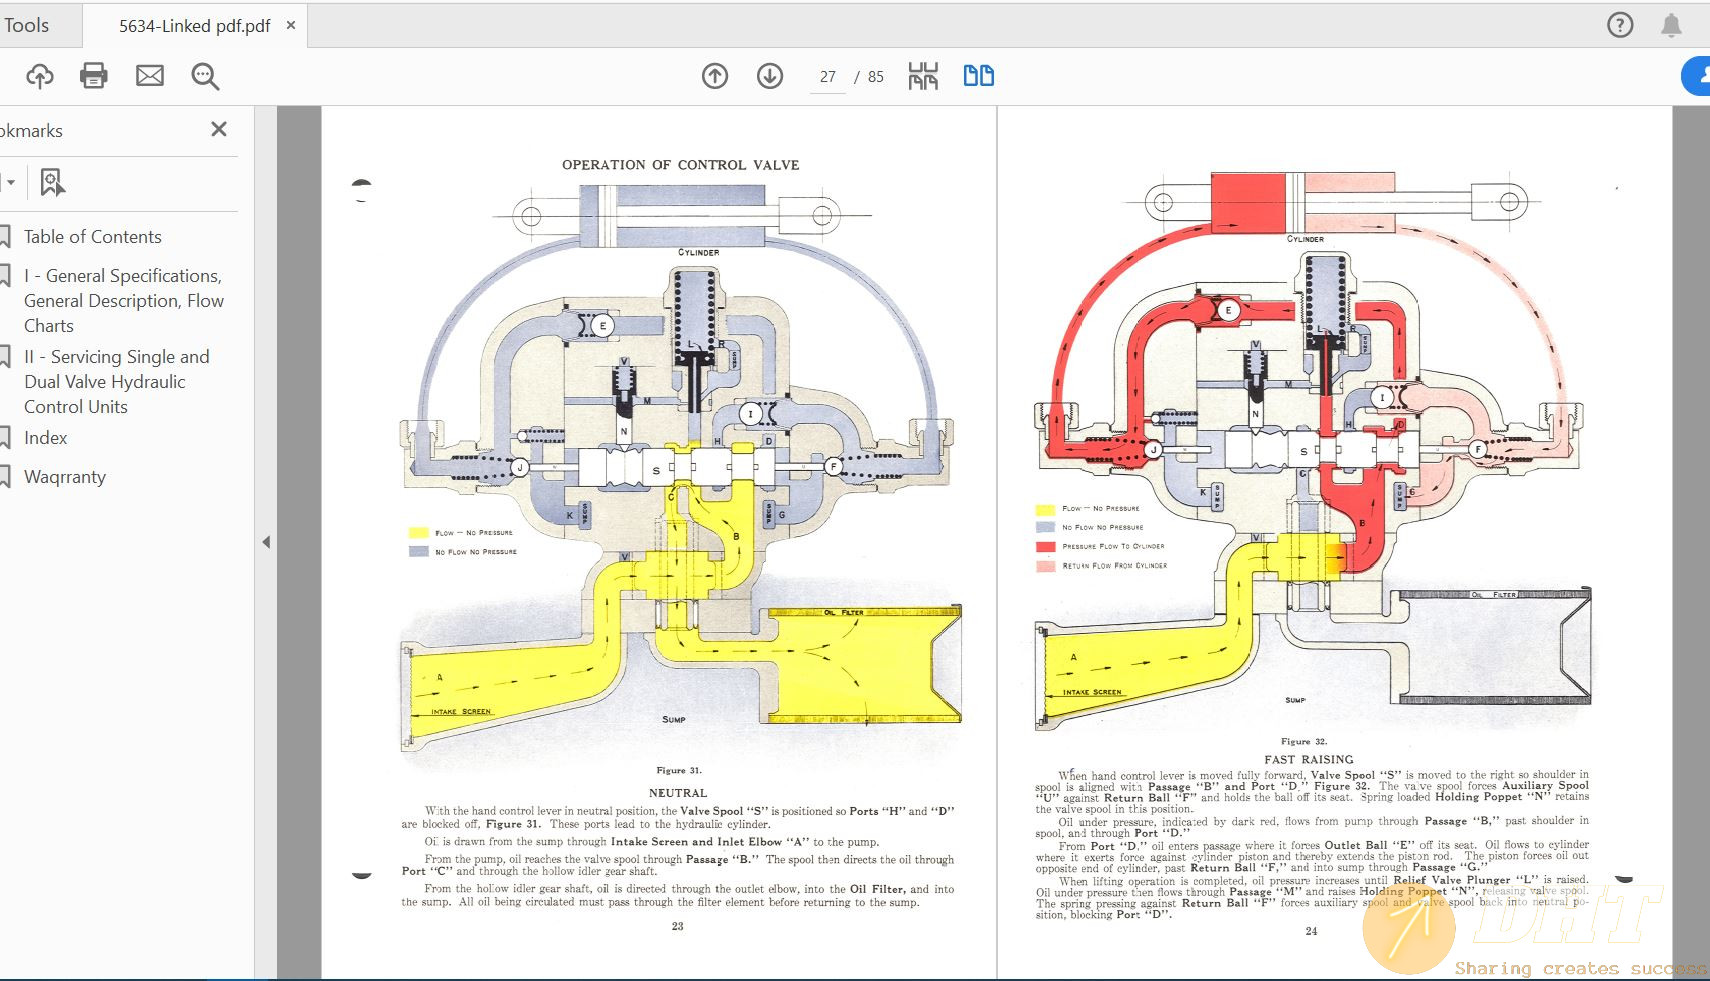Click the FAST RAISING section heading

pyautogui.click(x=1309, y=759)
